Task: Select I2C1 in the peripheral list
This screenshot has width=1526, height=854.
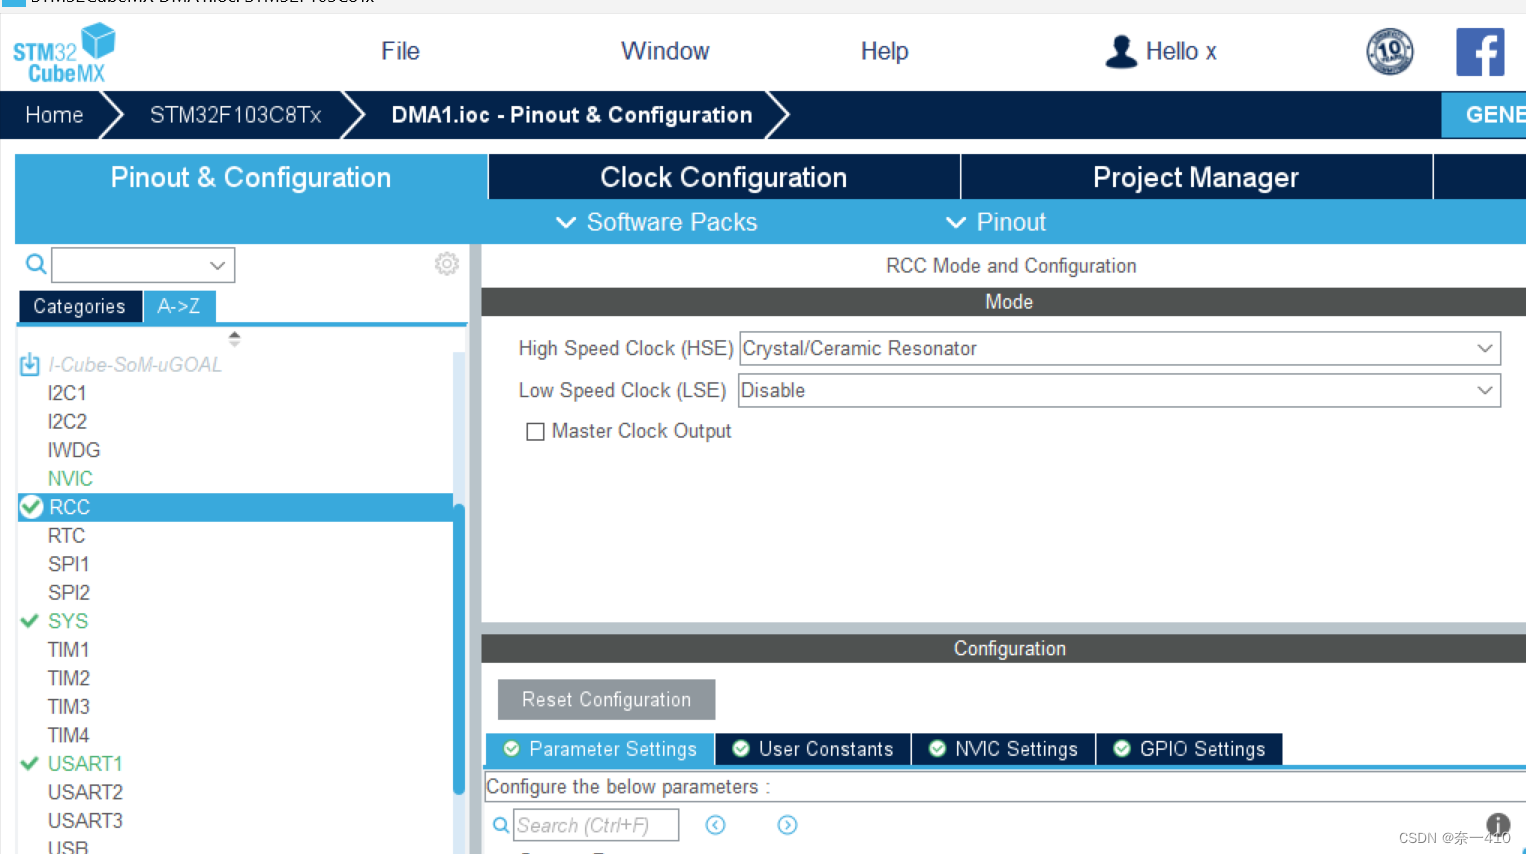Action: [x=67, y=393]
